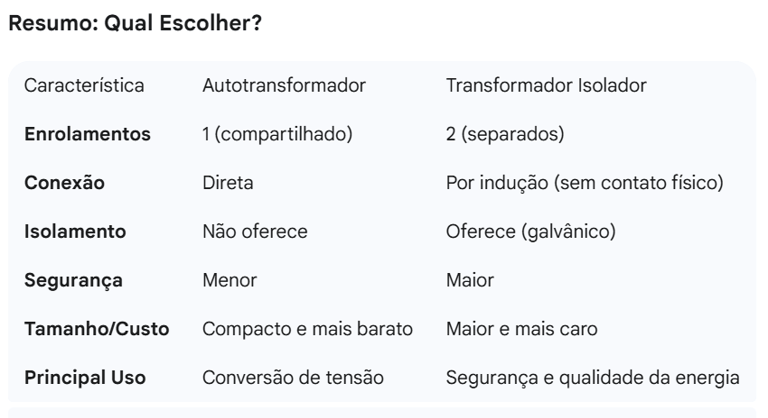Select the 'Característica' column header
Viewport: 768px width, 418px height.
coord(84,85)
